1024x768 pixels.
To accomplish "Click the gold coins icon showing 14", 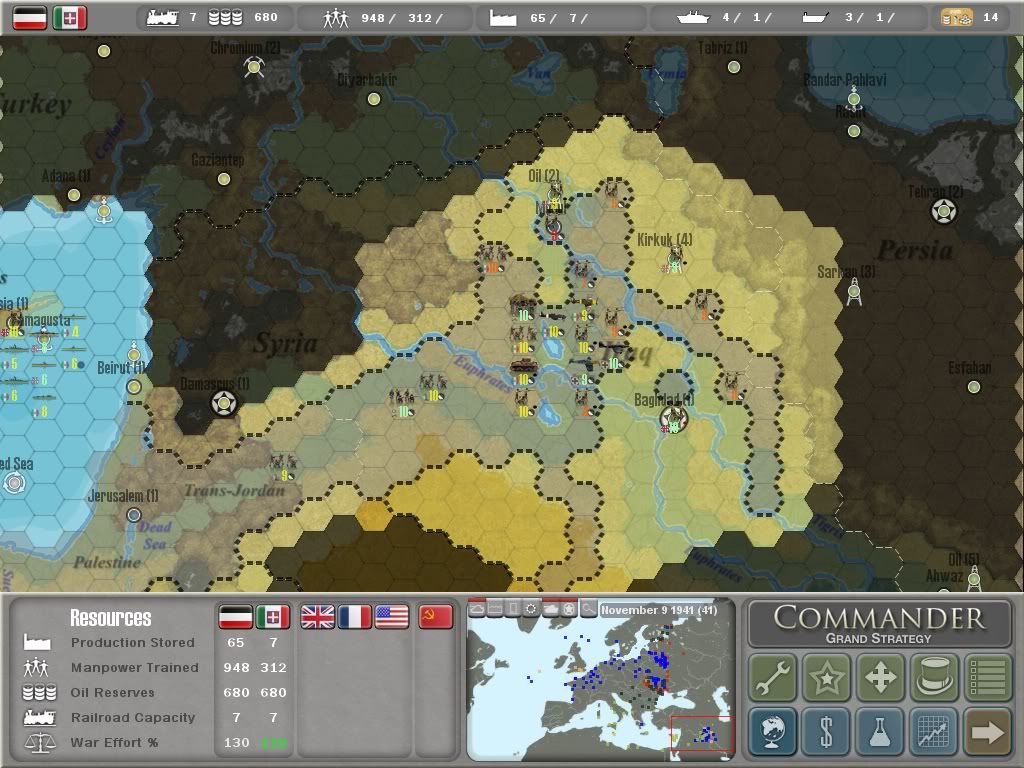I will [x=957, y=18].
